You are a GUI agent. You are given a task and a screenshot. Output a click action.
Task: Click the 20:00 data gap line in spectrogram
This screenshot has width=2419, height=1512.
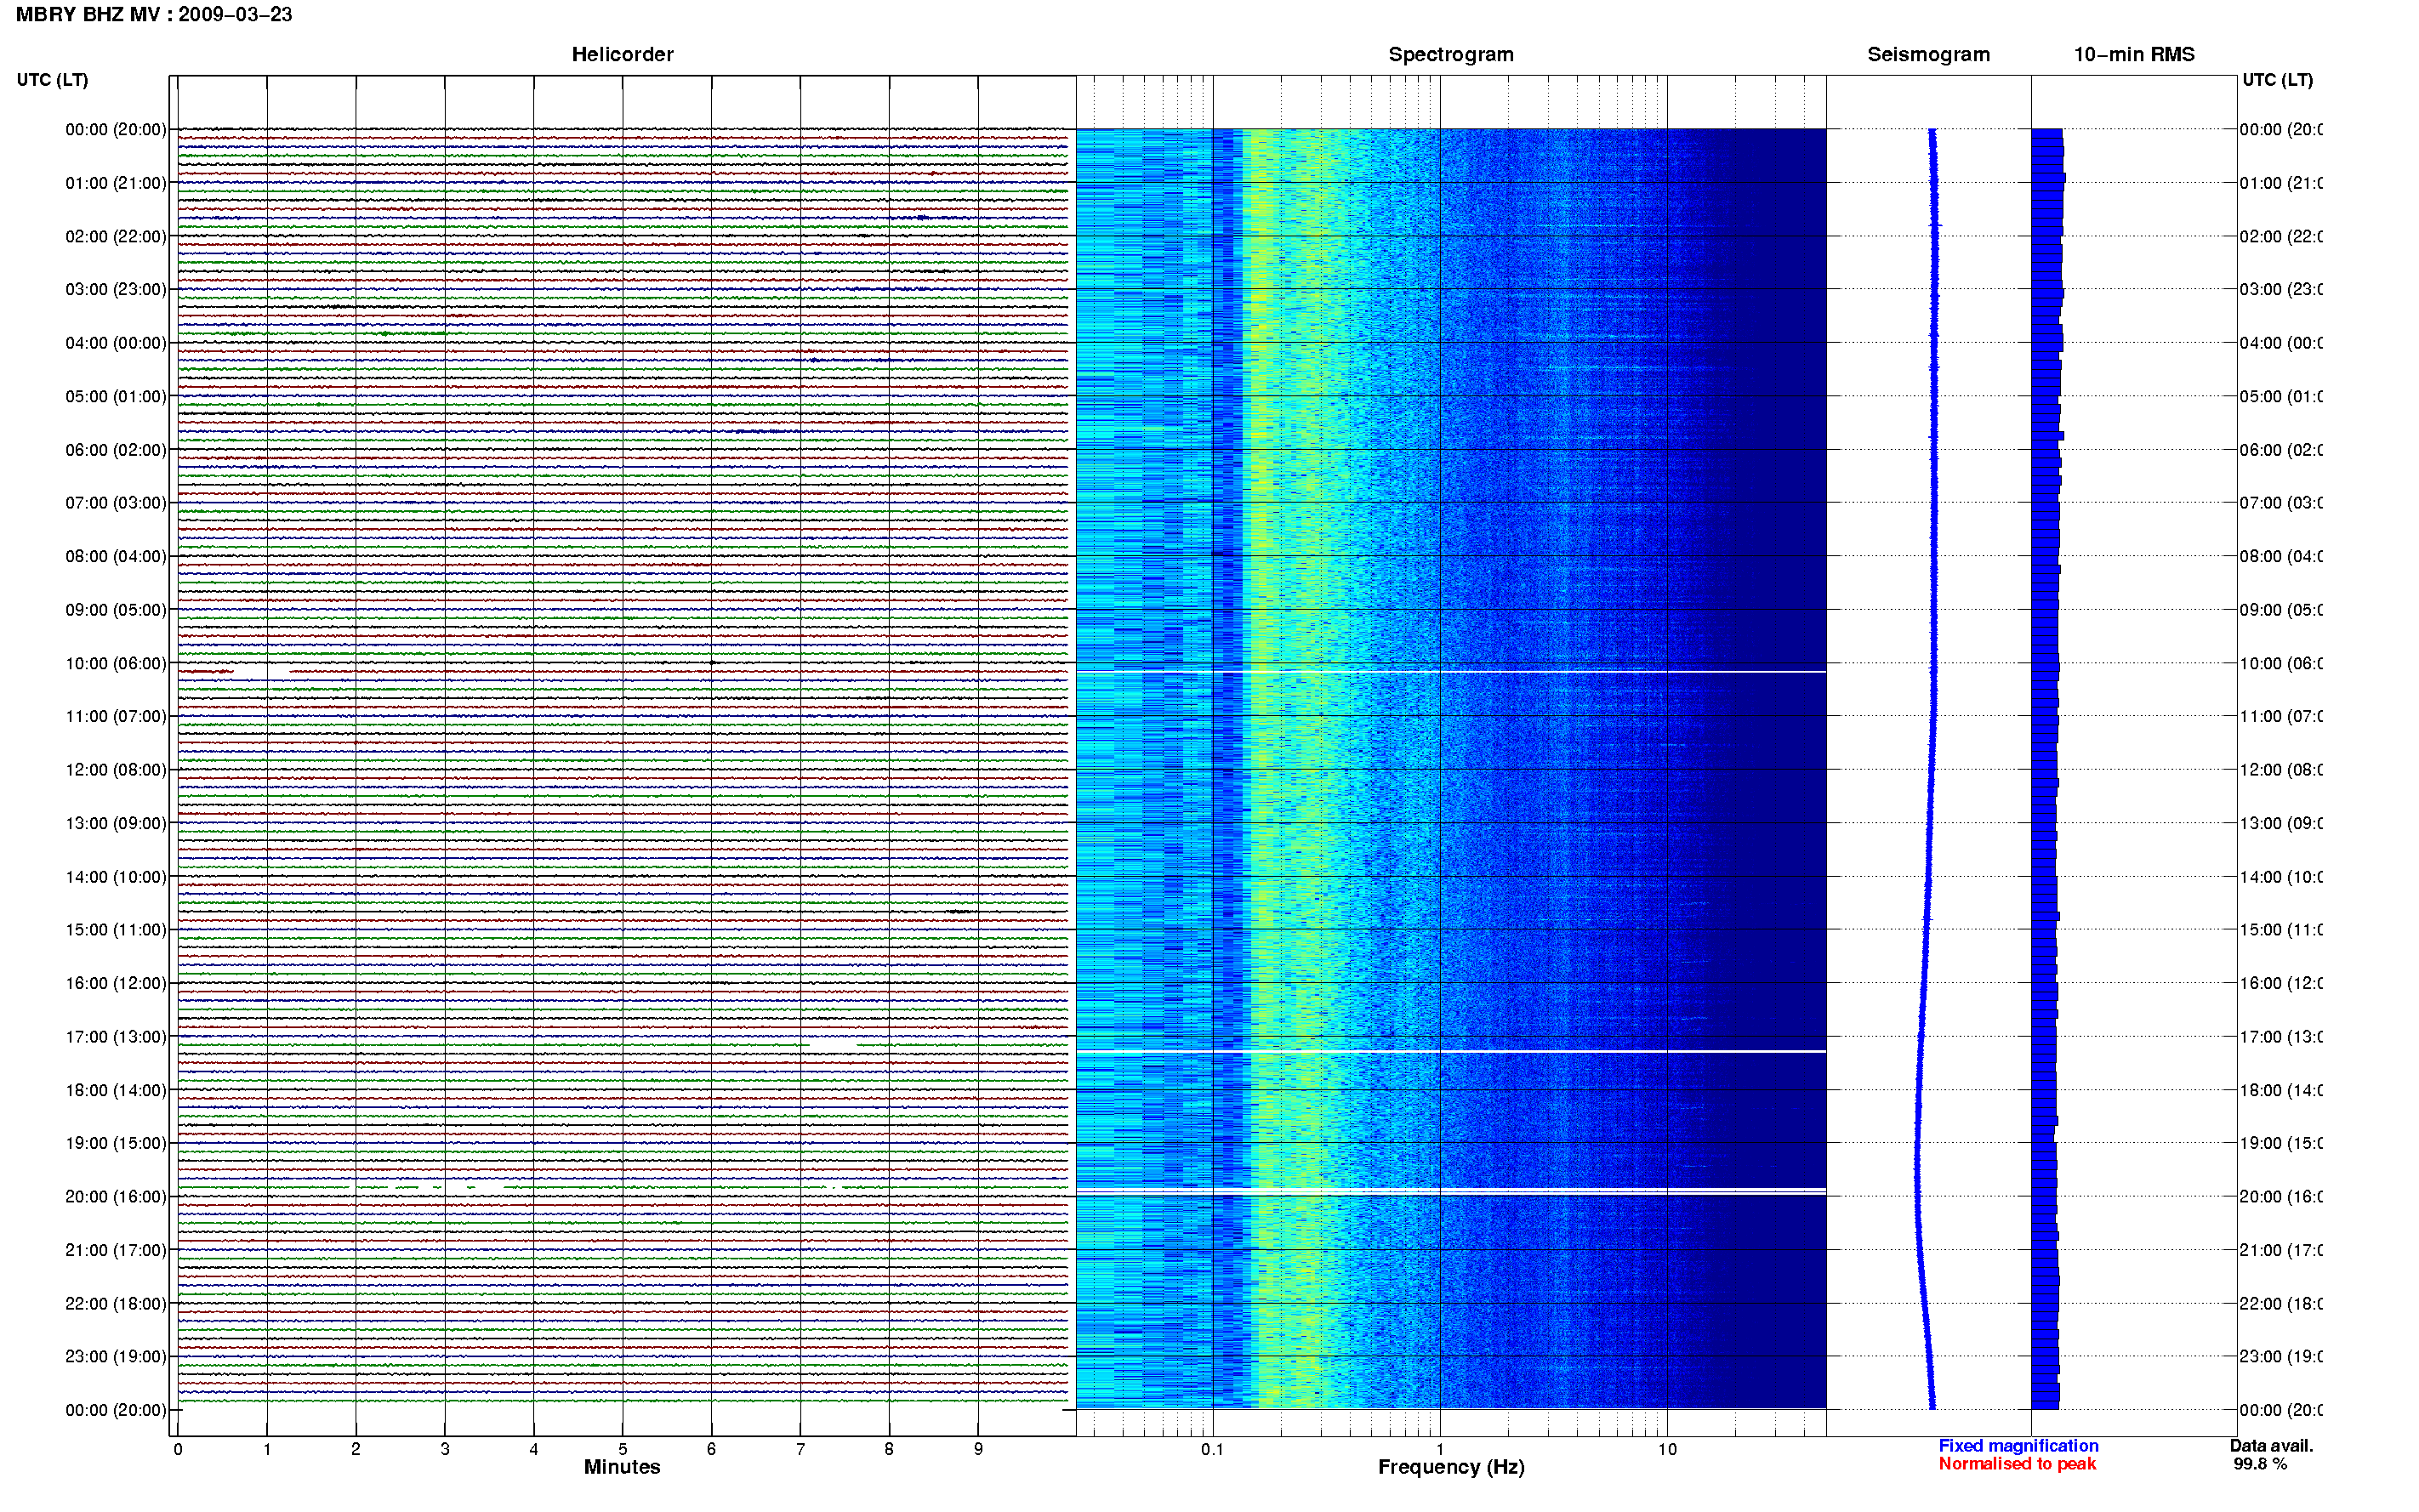click(1451, 1192)
